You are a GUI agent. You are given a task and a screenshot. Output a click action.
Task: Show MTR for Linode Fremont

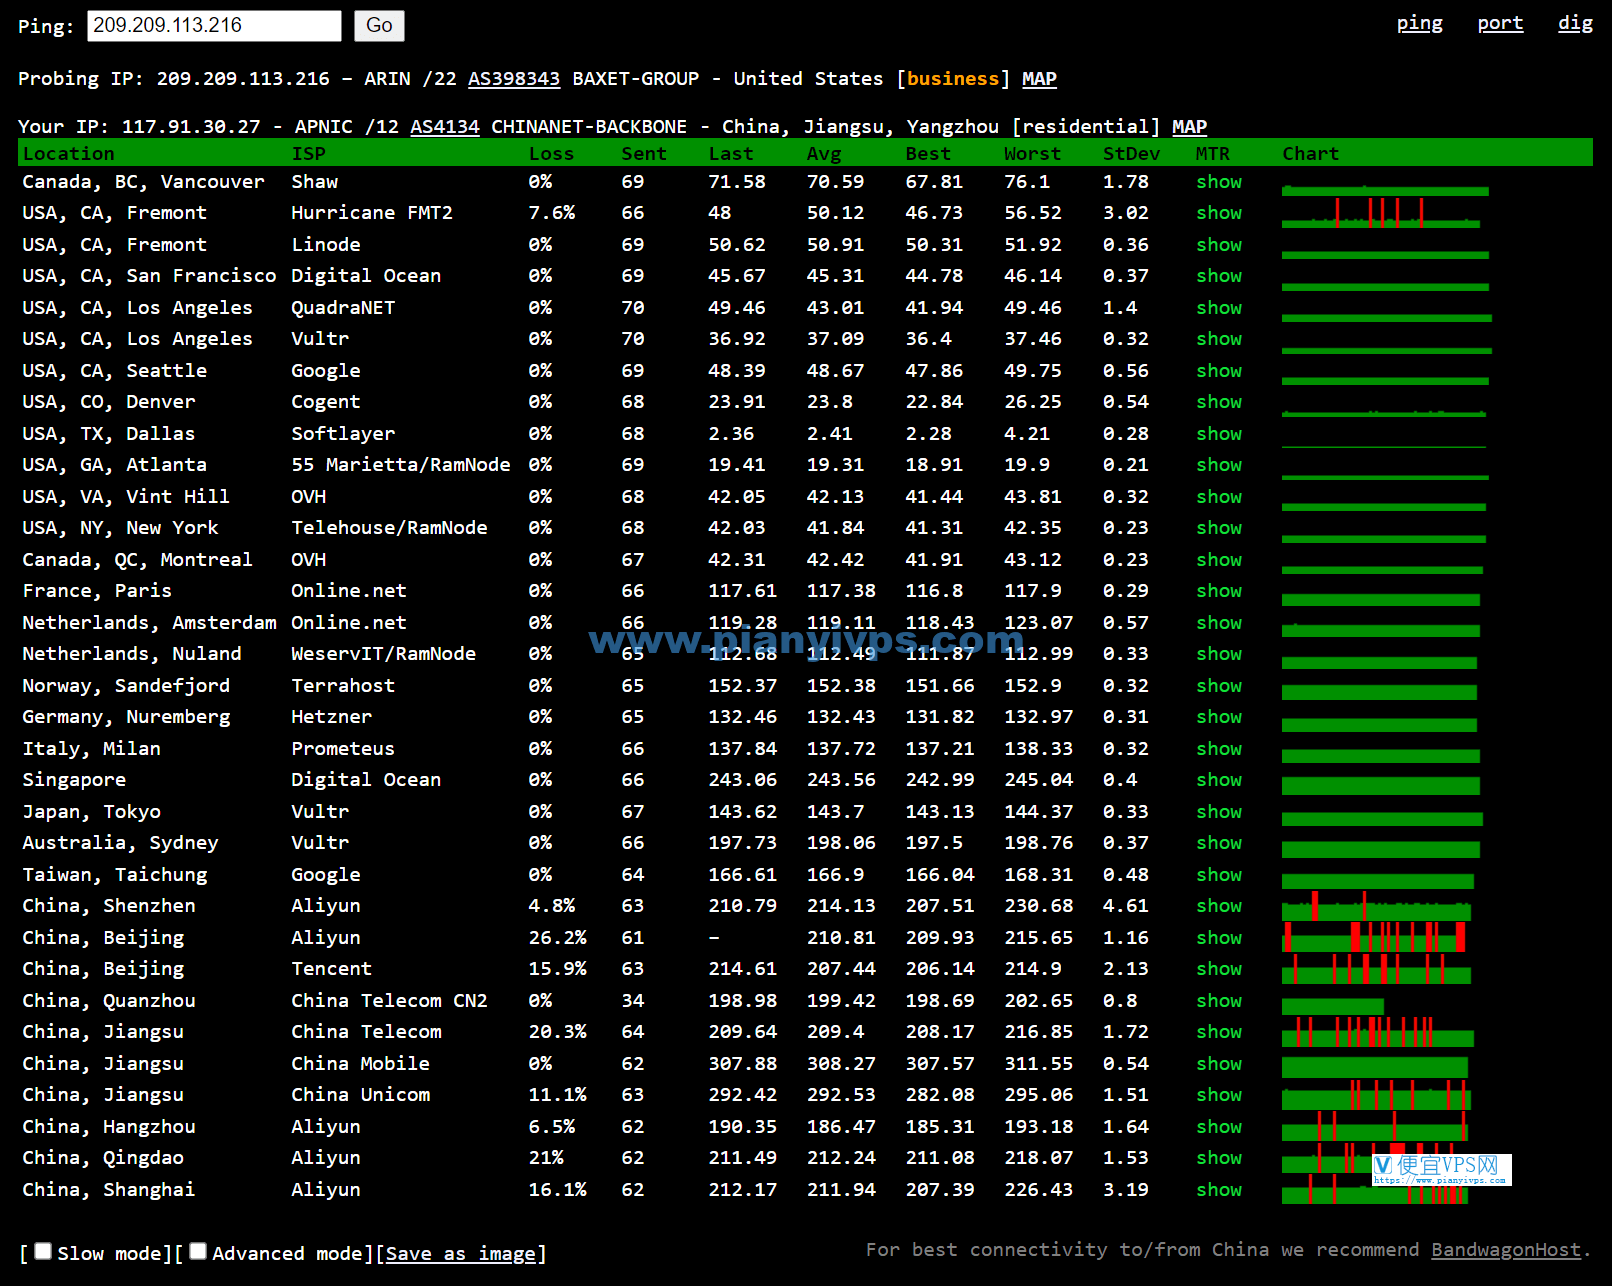click(x=1219, y=245)
